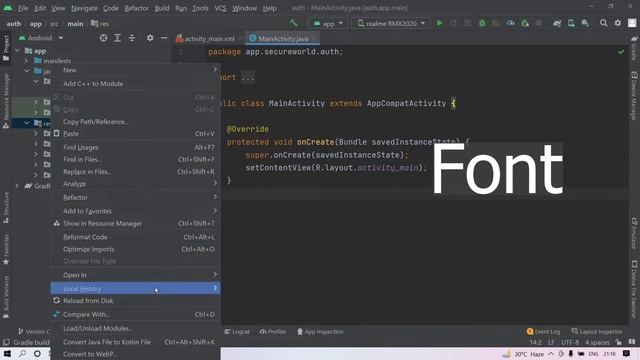
Task: Open the Build Variants side tool window
Action: tap(6, 297)
